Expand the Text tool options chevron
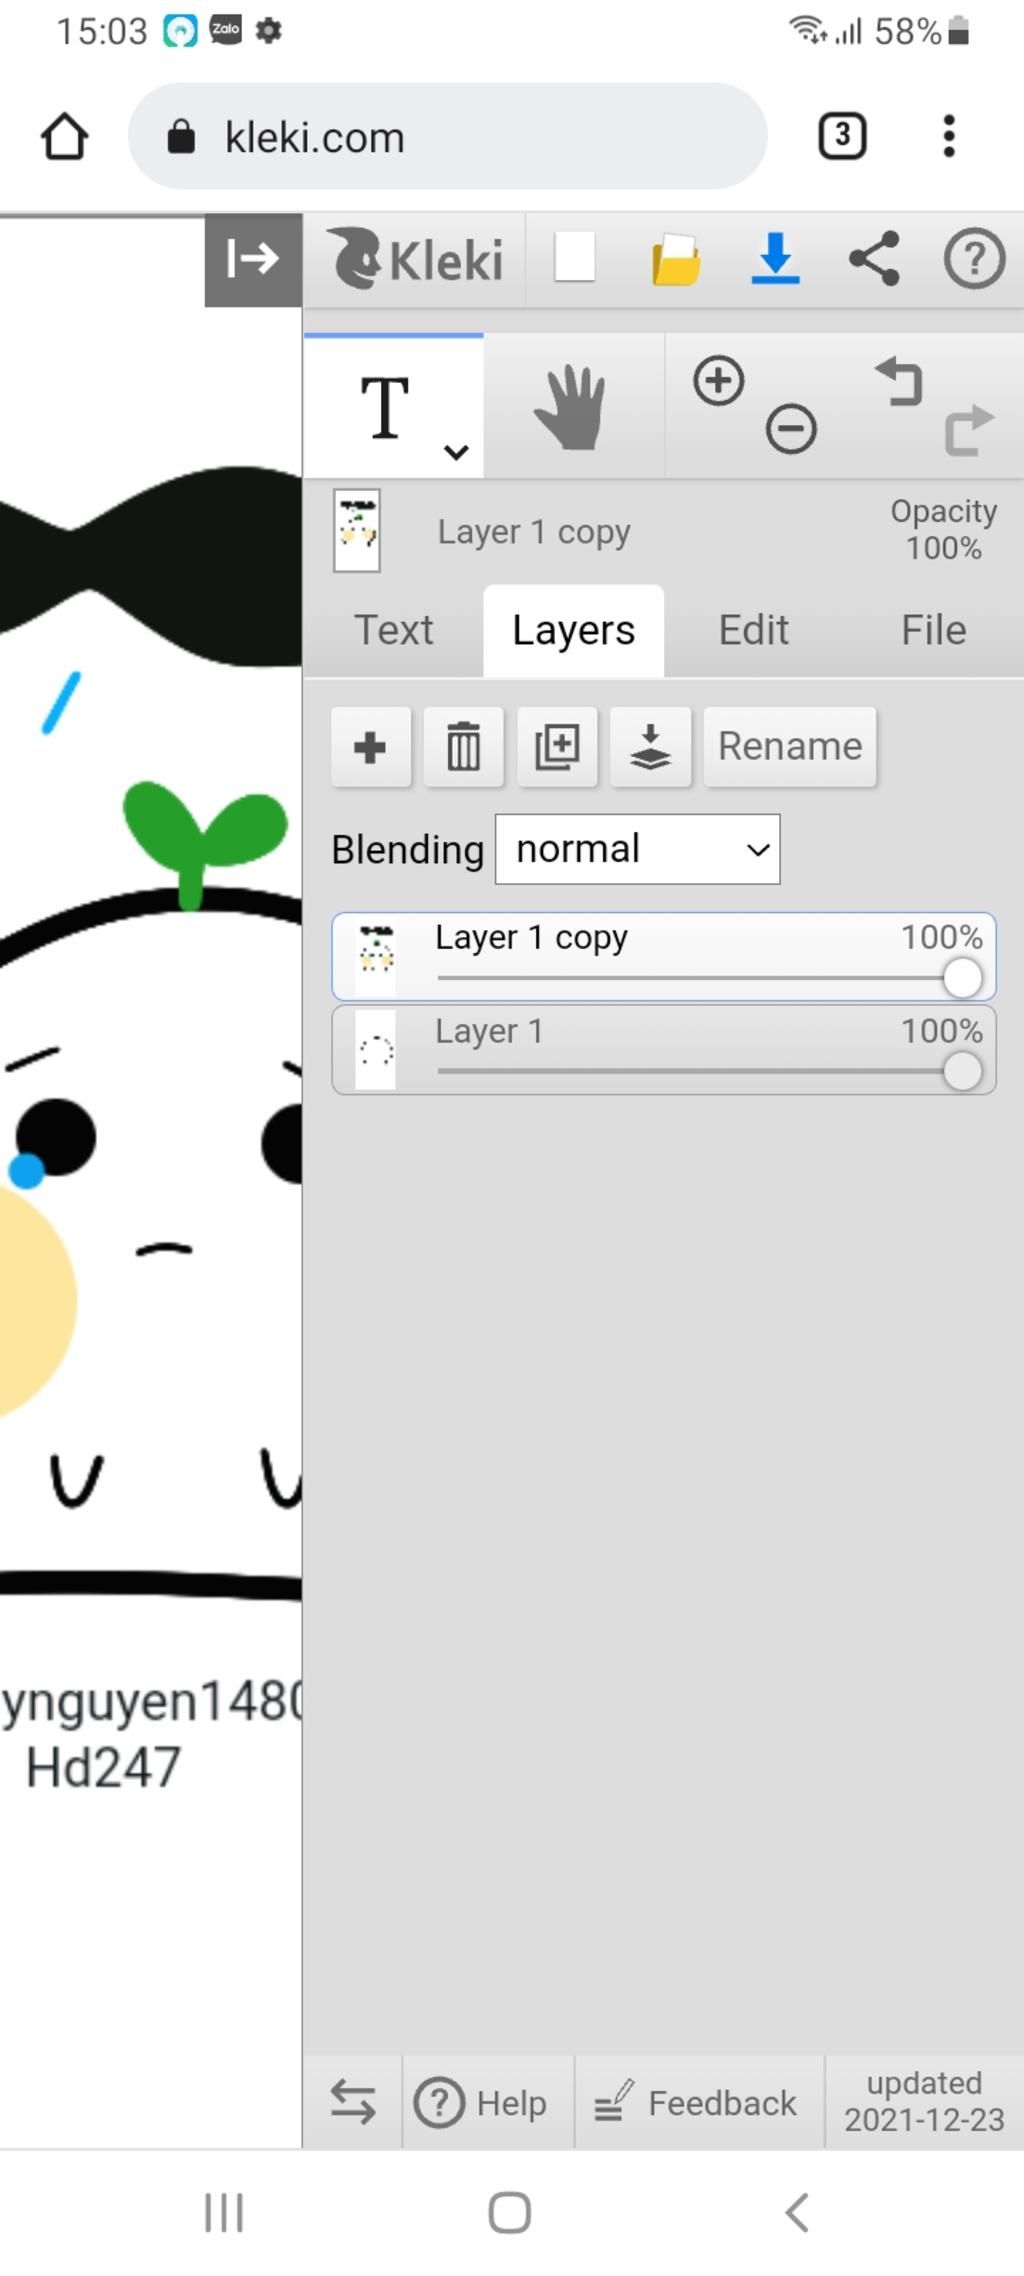 pos(456,452)
